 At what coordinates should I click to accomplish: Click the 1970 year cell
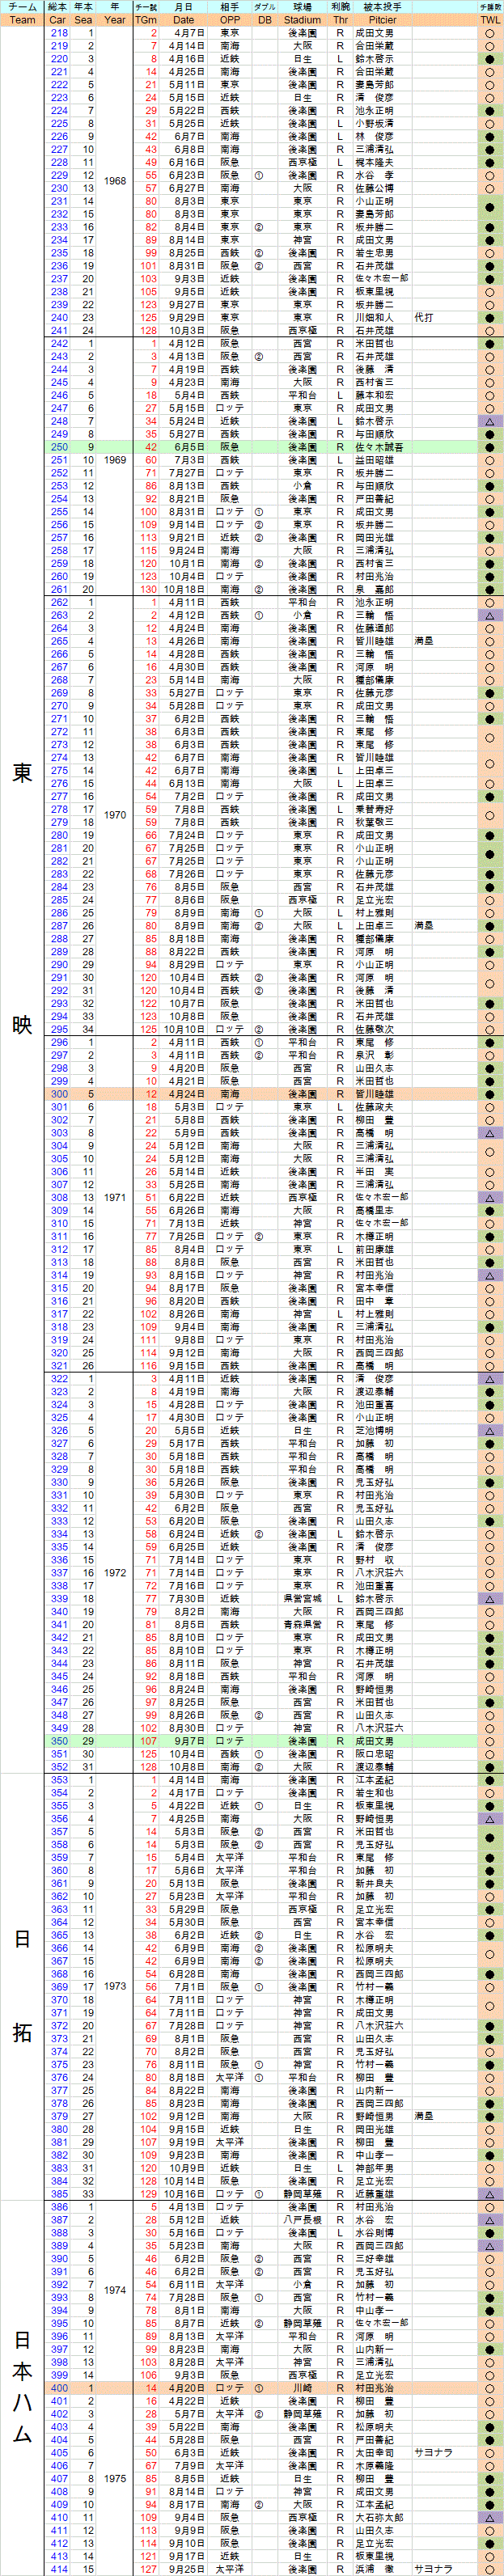pos(115,815)
